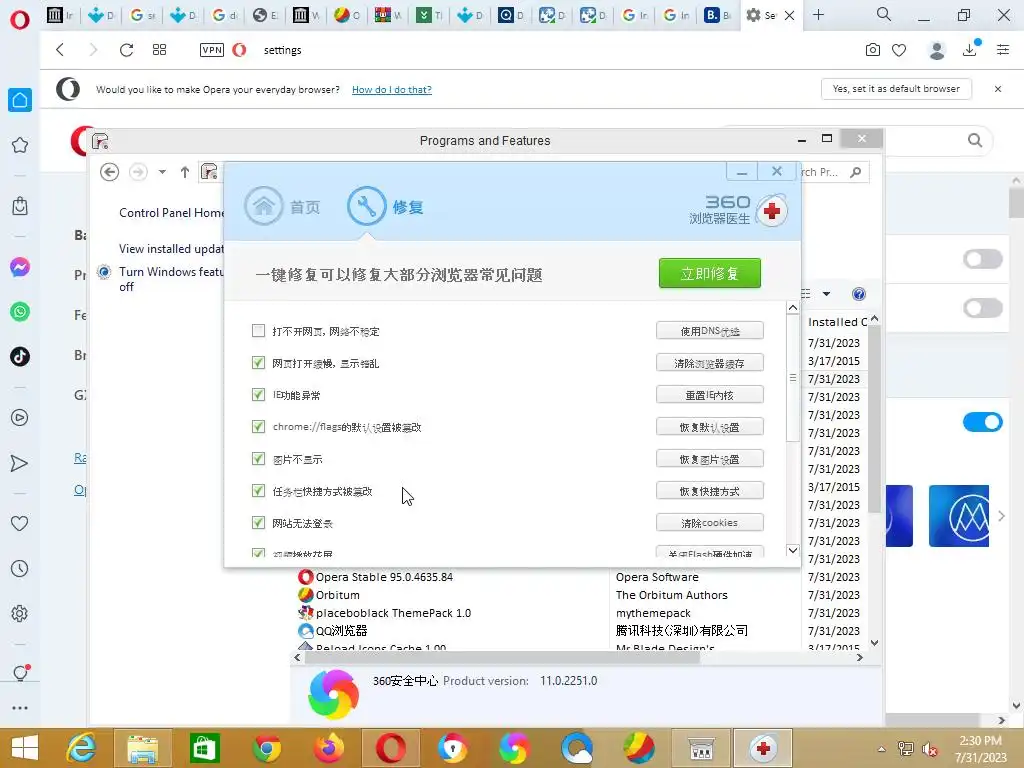Click the Windows Start button

point(25,748)
